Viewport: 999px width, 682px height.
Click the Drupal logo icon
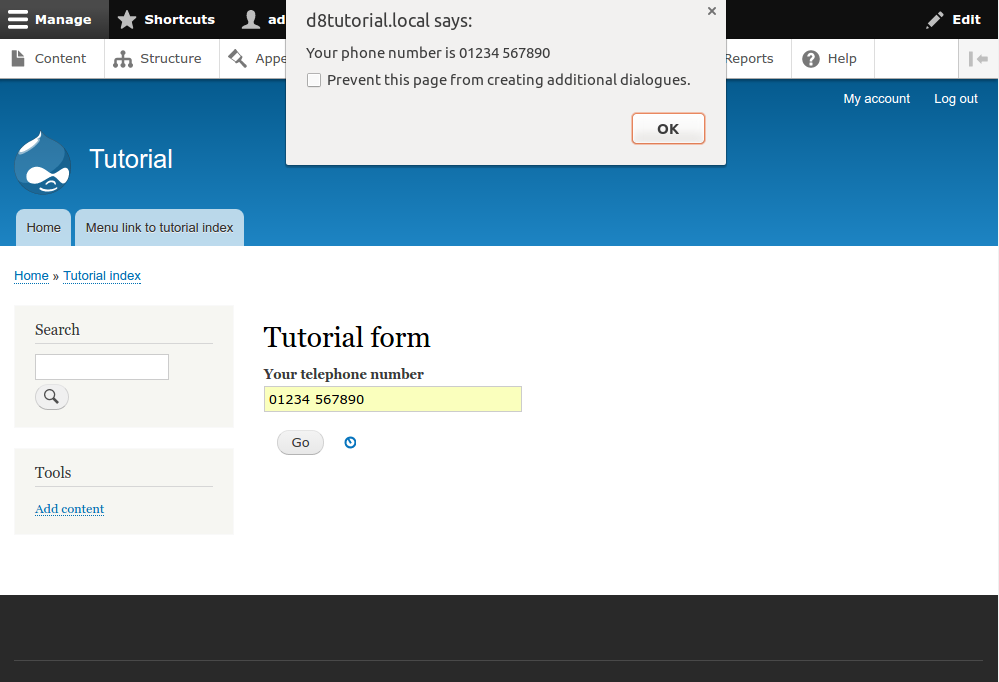(x=42, y=162)
